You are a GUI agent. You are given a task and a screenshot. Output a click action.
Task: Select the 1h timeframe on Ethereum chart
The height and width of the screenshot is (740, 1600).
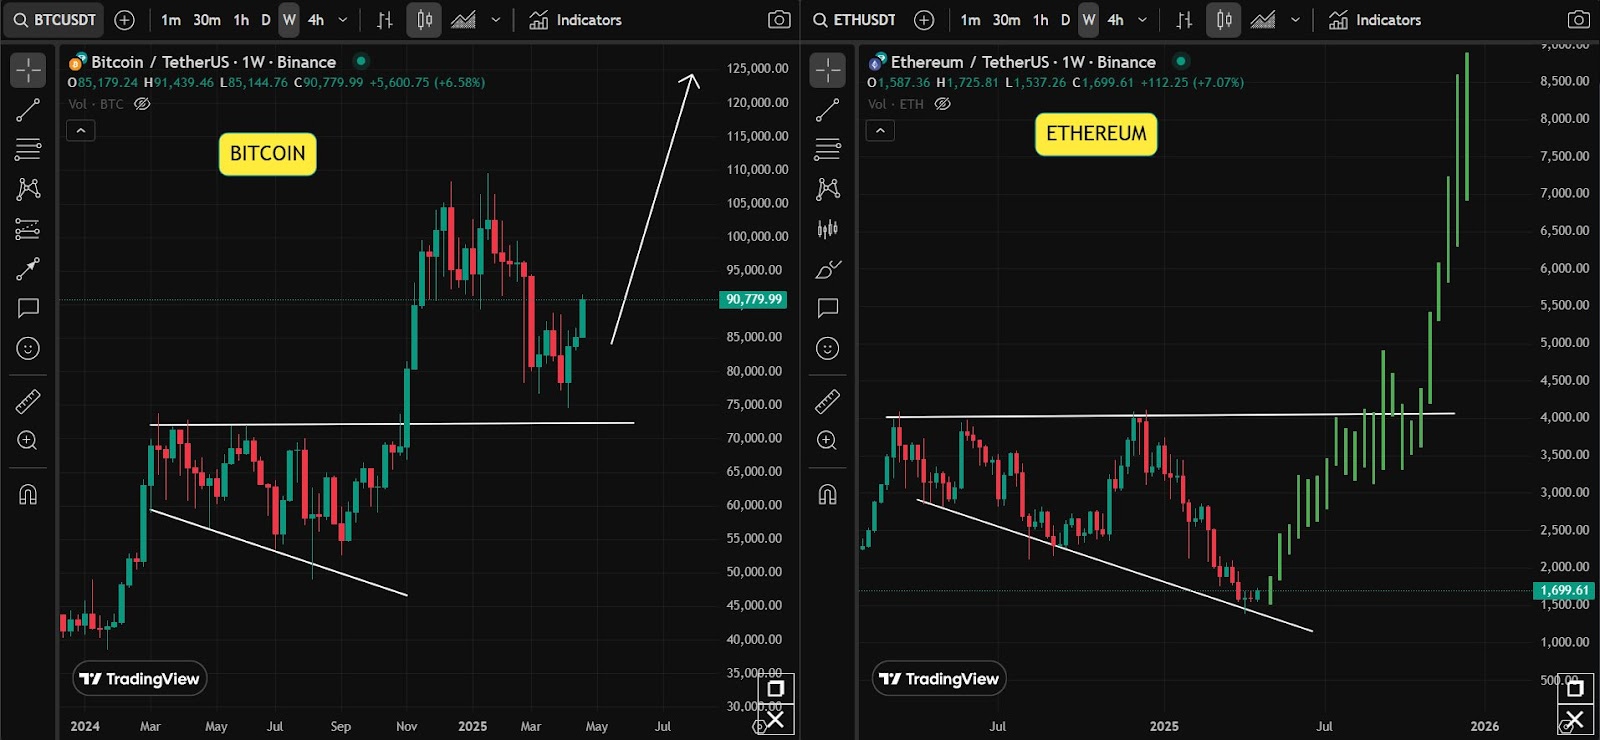click(x=1041, y=20)
